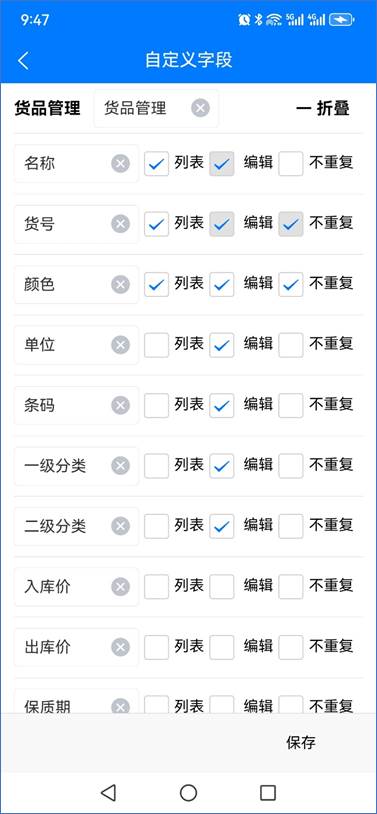
Task: Clear the 条码 field using its X icon
Action: tap(120, 405)
